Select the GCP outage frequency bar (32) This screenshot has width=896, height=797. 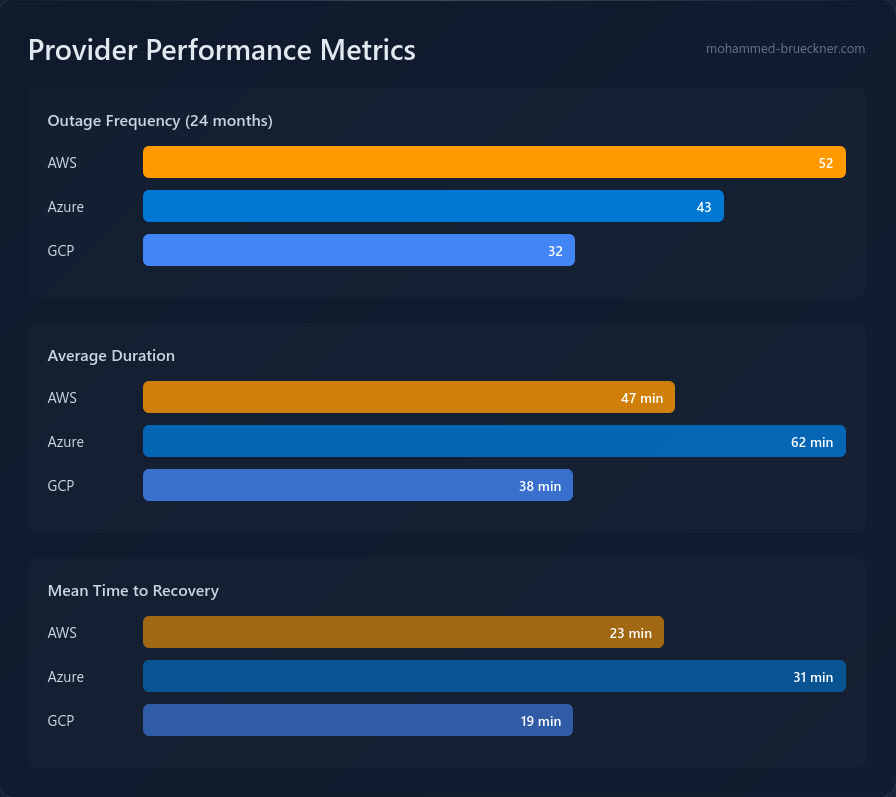click(x=359, y=250)
